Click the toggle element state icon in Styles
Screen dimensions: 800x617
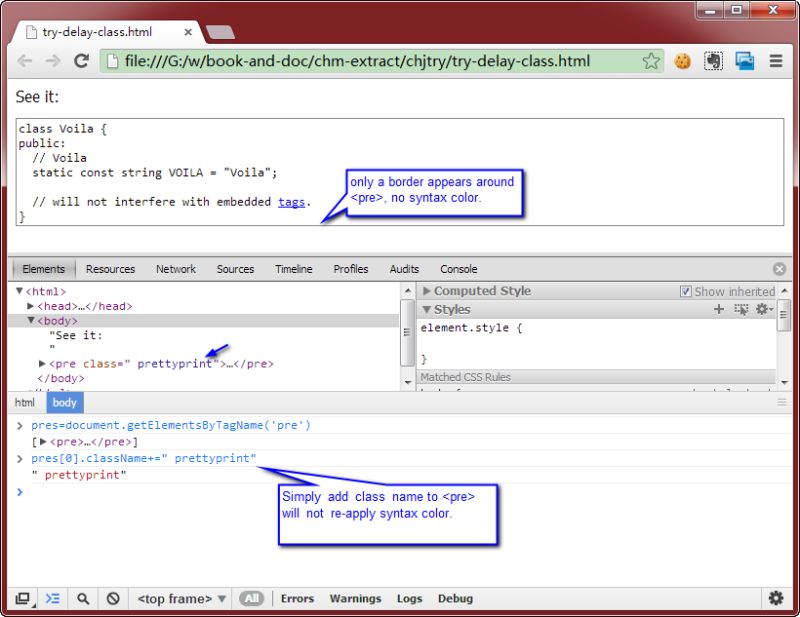pos(741,309)
